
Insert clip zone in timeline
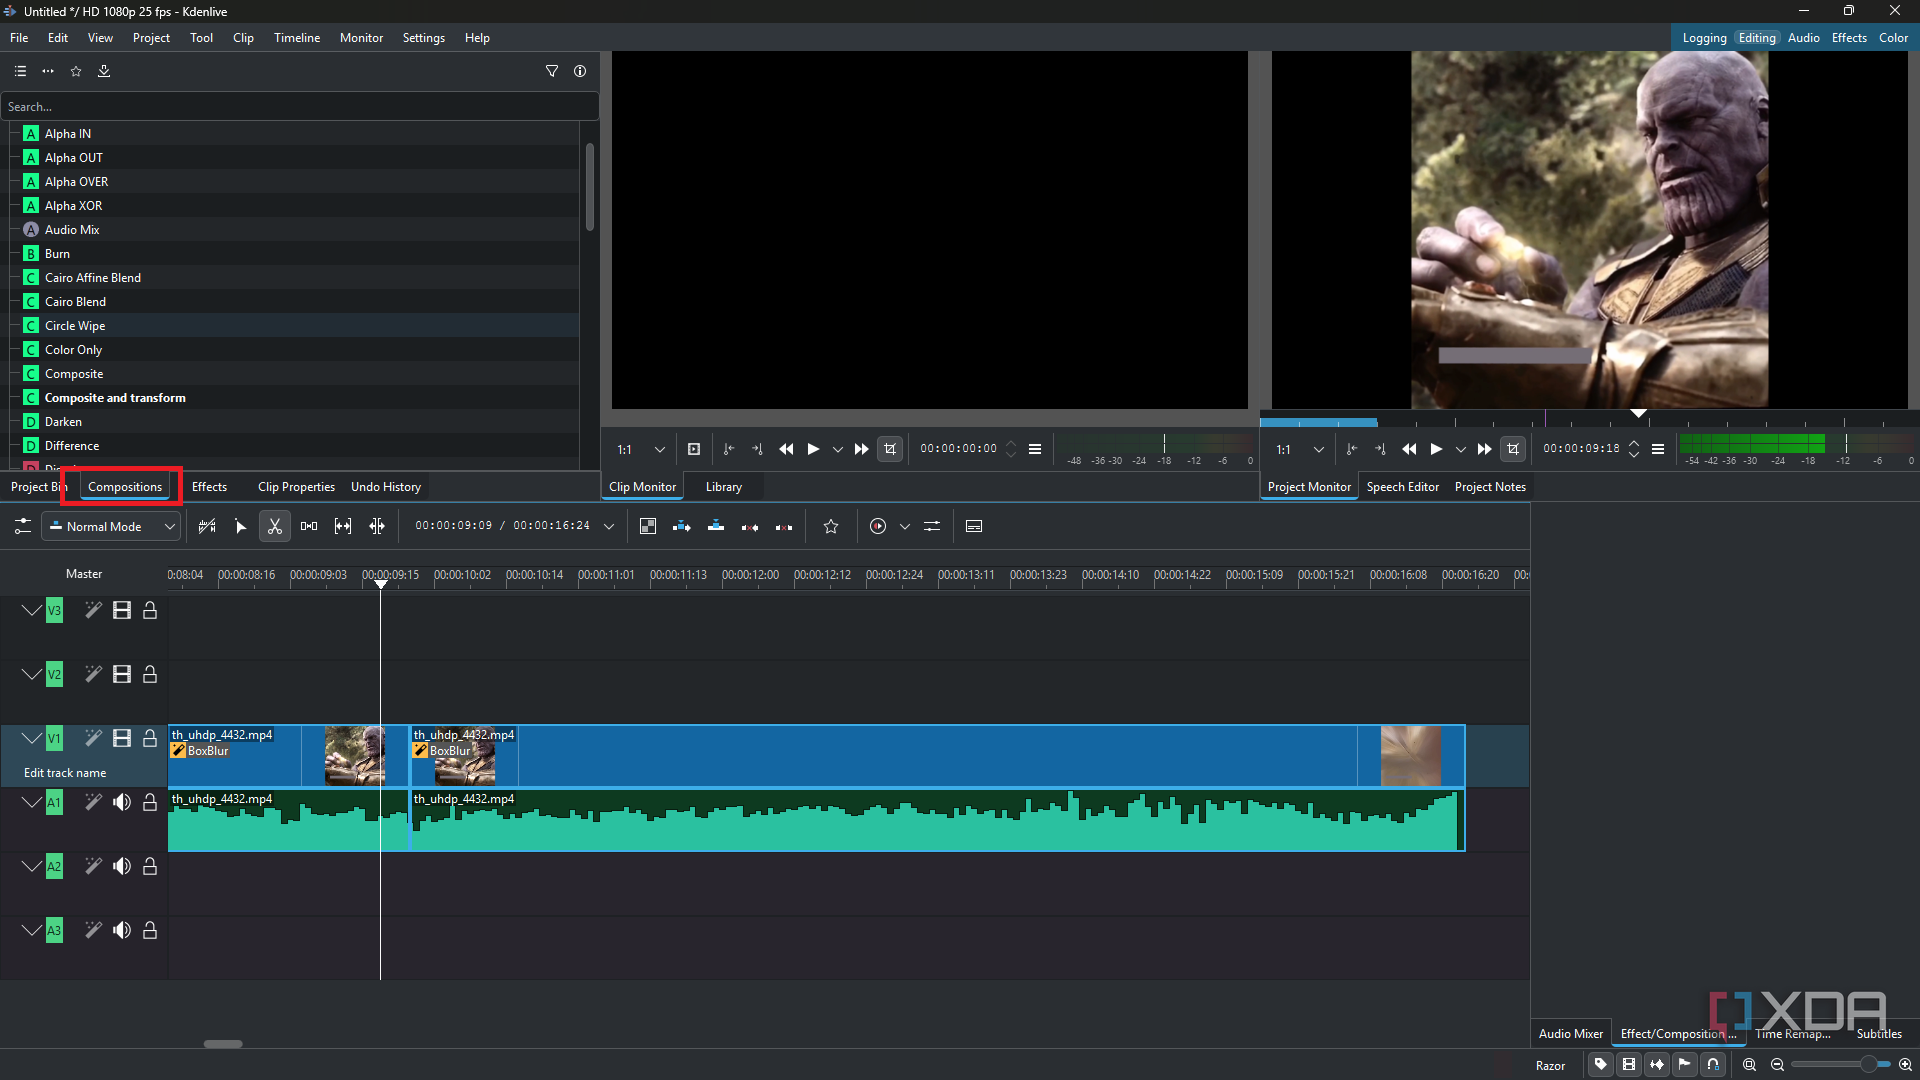coord(682,526)
